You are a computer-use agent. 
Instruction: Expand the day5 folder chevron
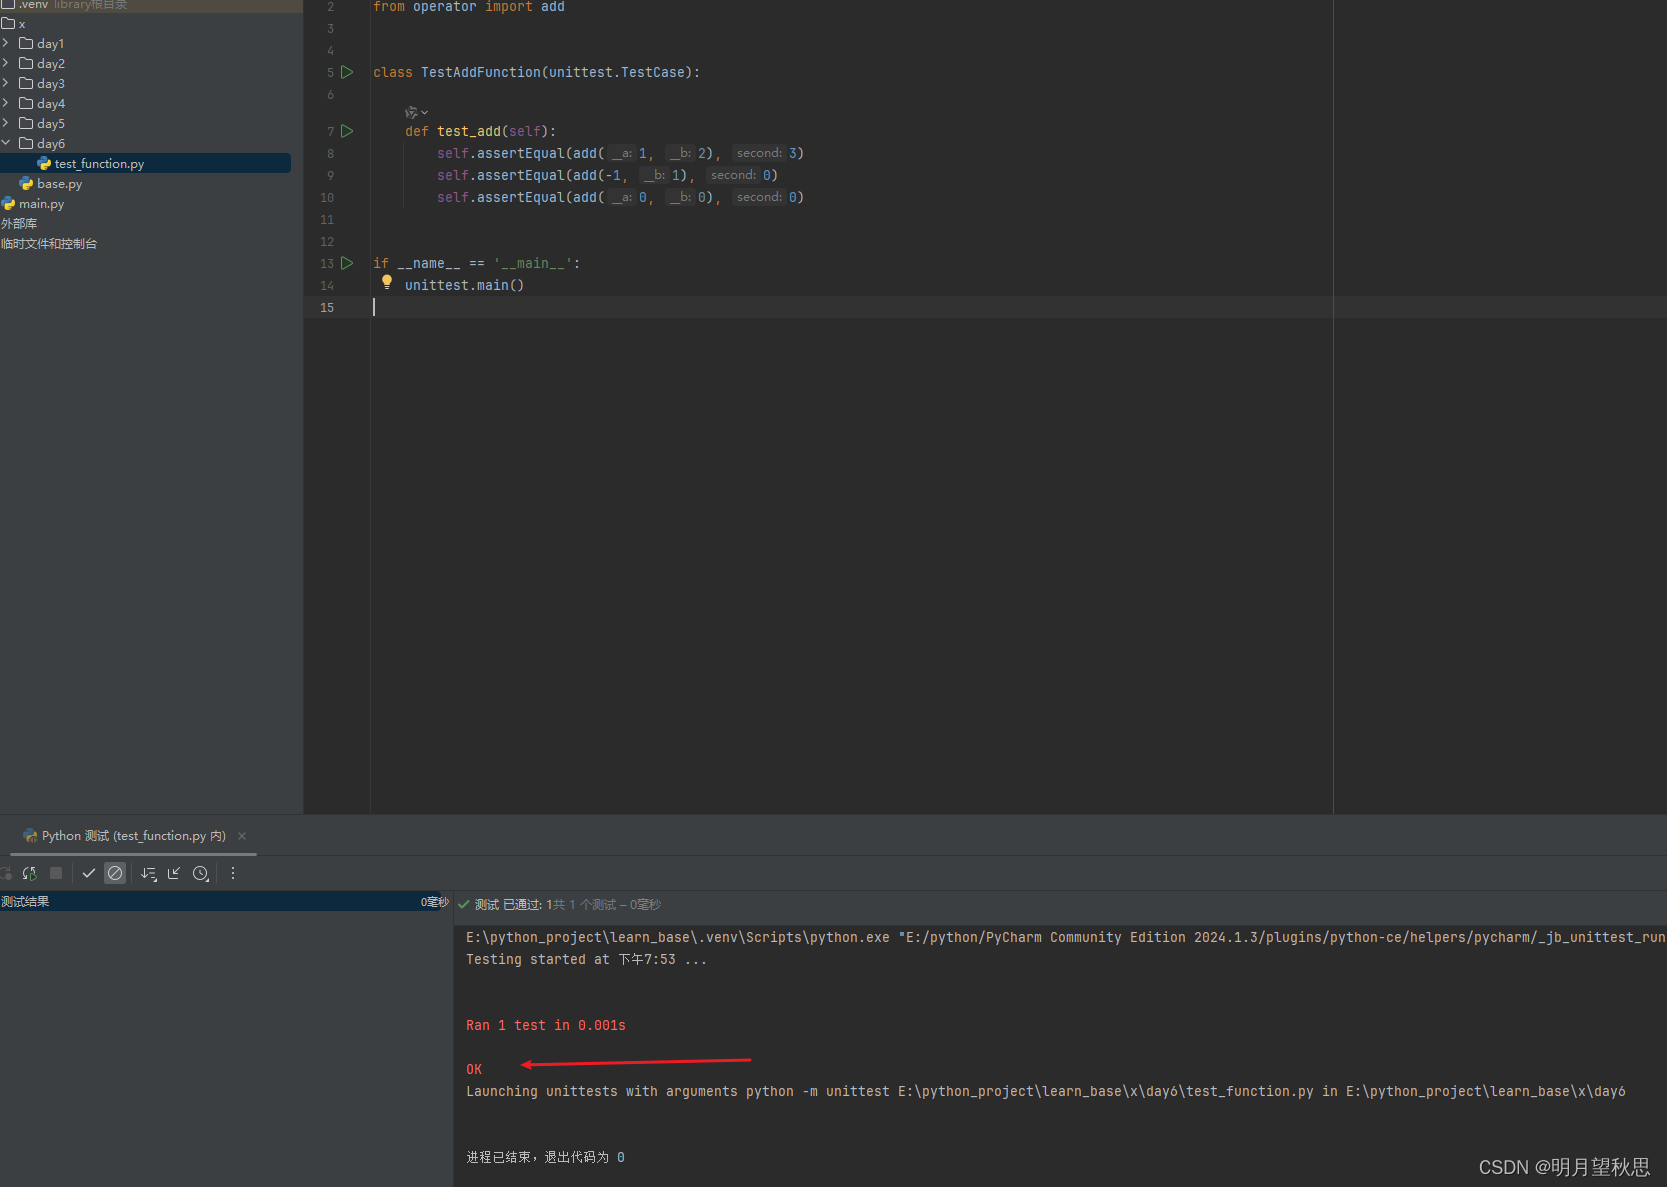point(6,123)
